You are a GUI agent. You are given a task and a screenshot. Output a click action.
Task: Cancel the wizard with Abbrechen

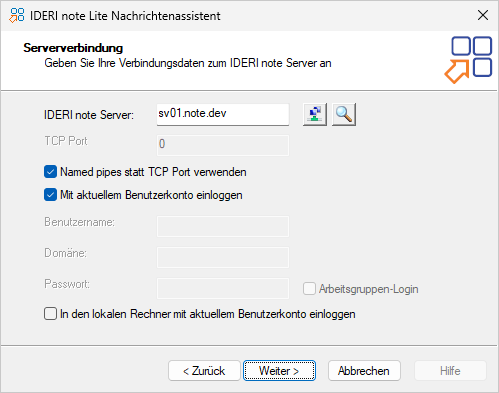pyautogui.click(x=364, y=371)
